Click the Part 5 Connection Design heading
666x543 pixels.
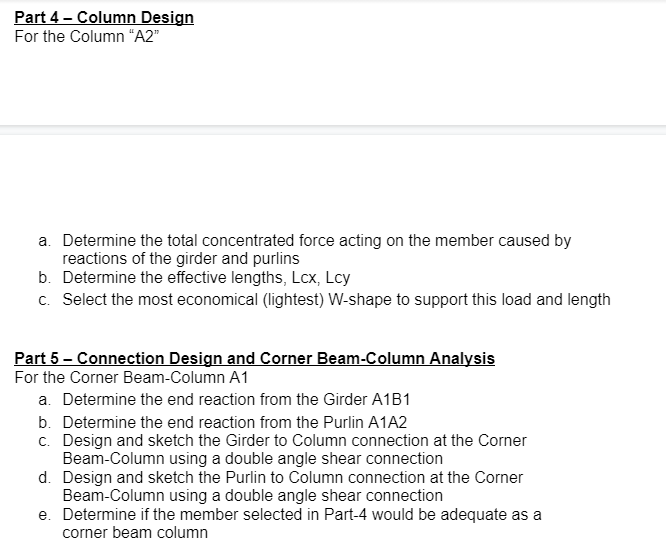[254, 358]
